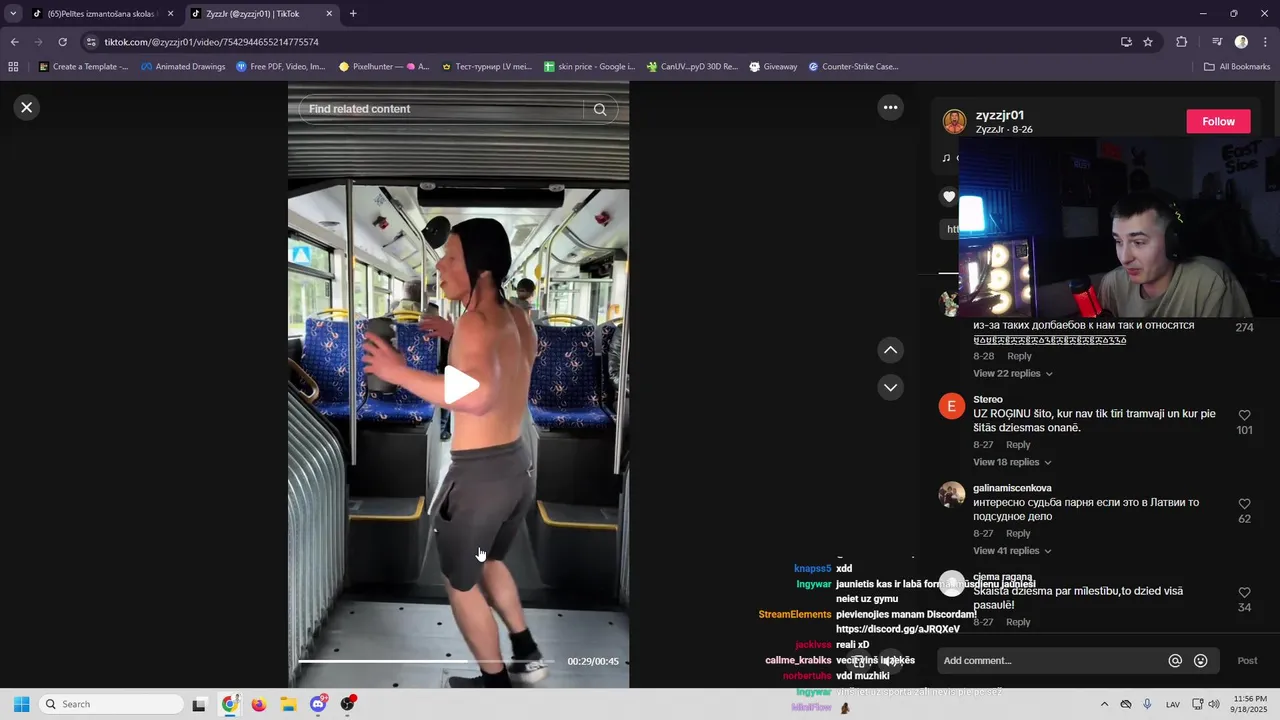Open Giveaway bookmark

pos(772,67)
